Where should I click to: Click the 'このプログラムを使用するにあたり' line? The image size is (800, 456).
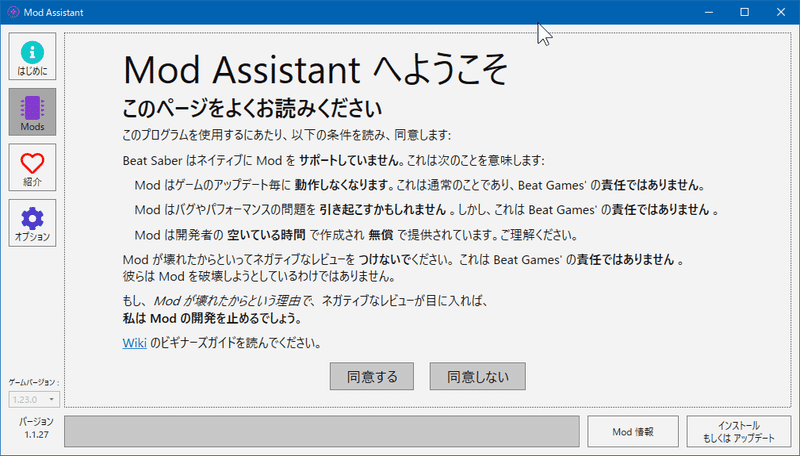pos(287,135)
